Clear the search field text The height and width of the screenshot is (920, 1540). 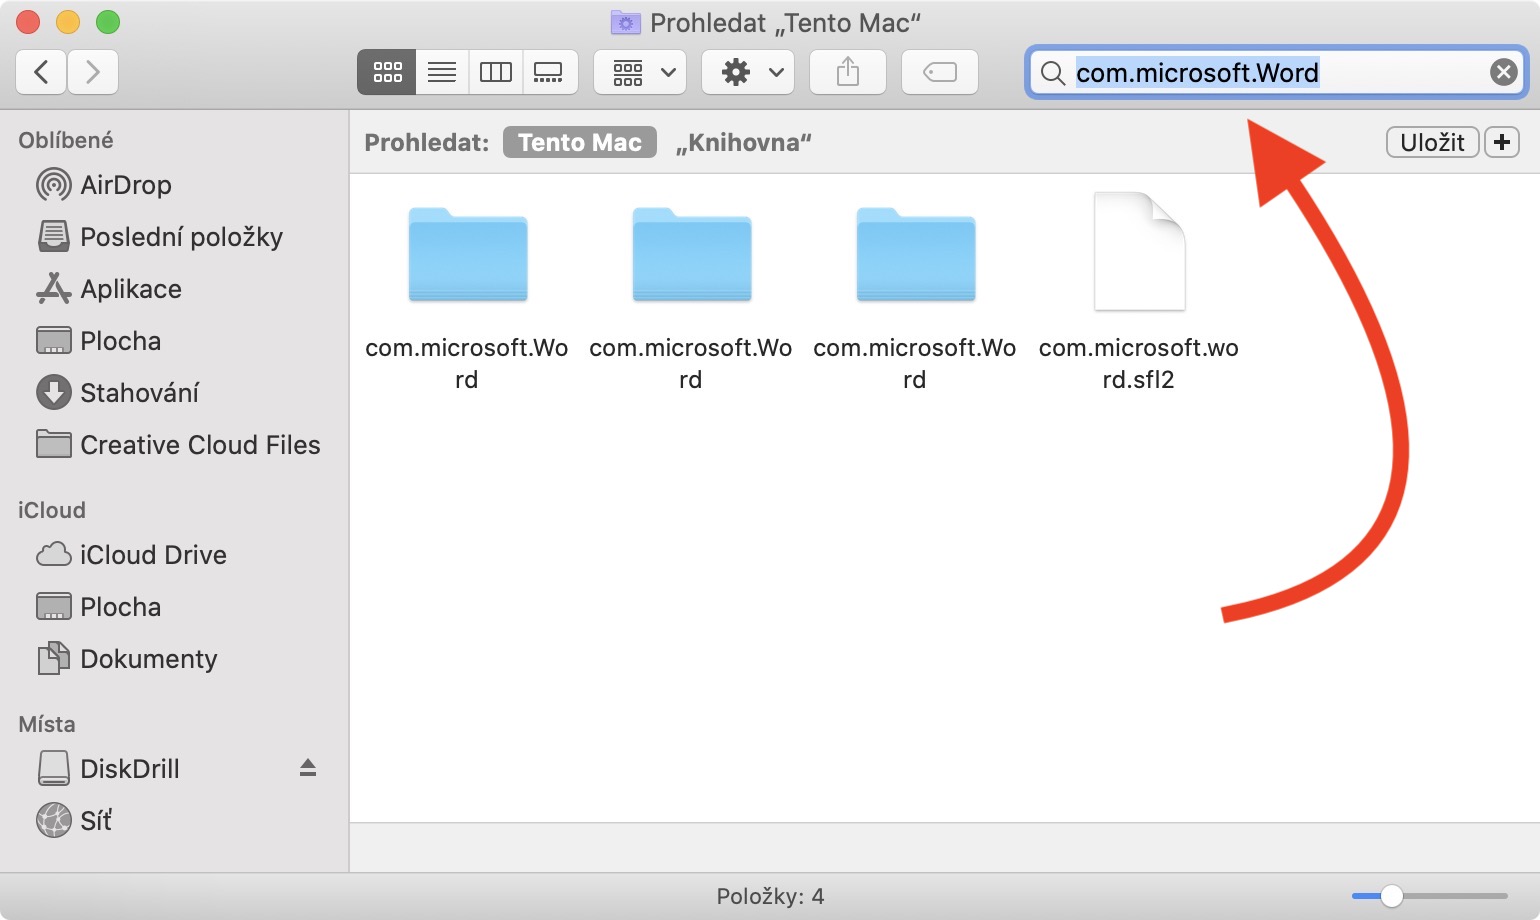click(1503, 72)
